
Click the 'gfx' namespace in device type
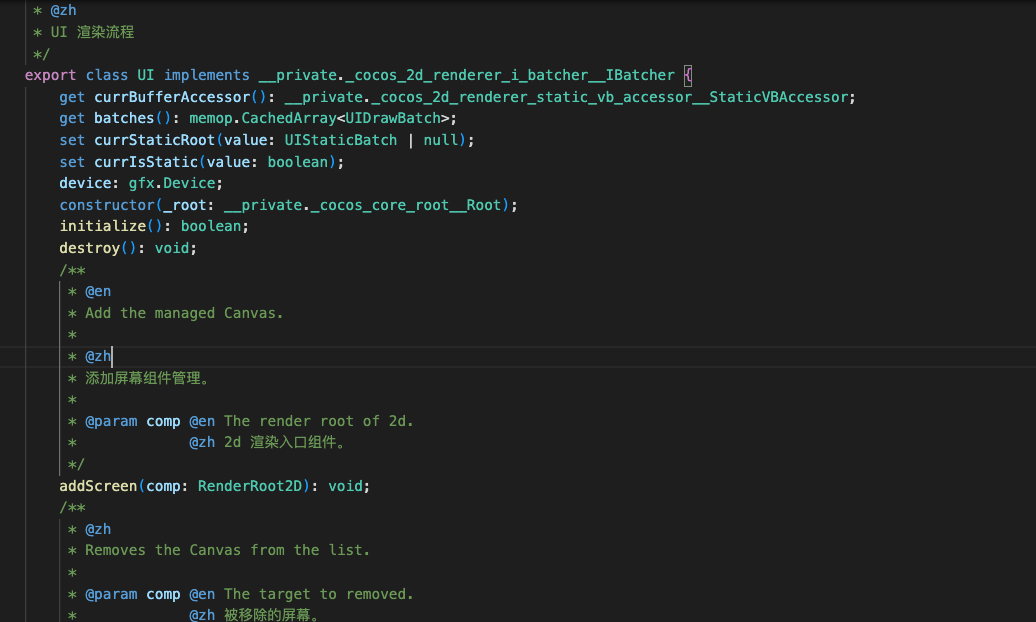141,183
